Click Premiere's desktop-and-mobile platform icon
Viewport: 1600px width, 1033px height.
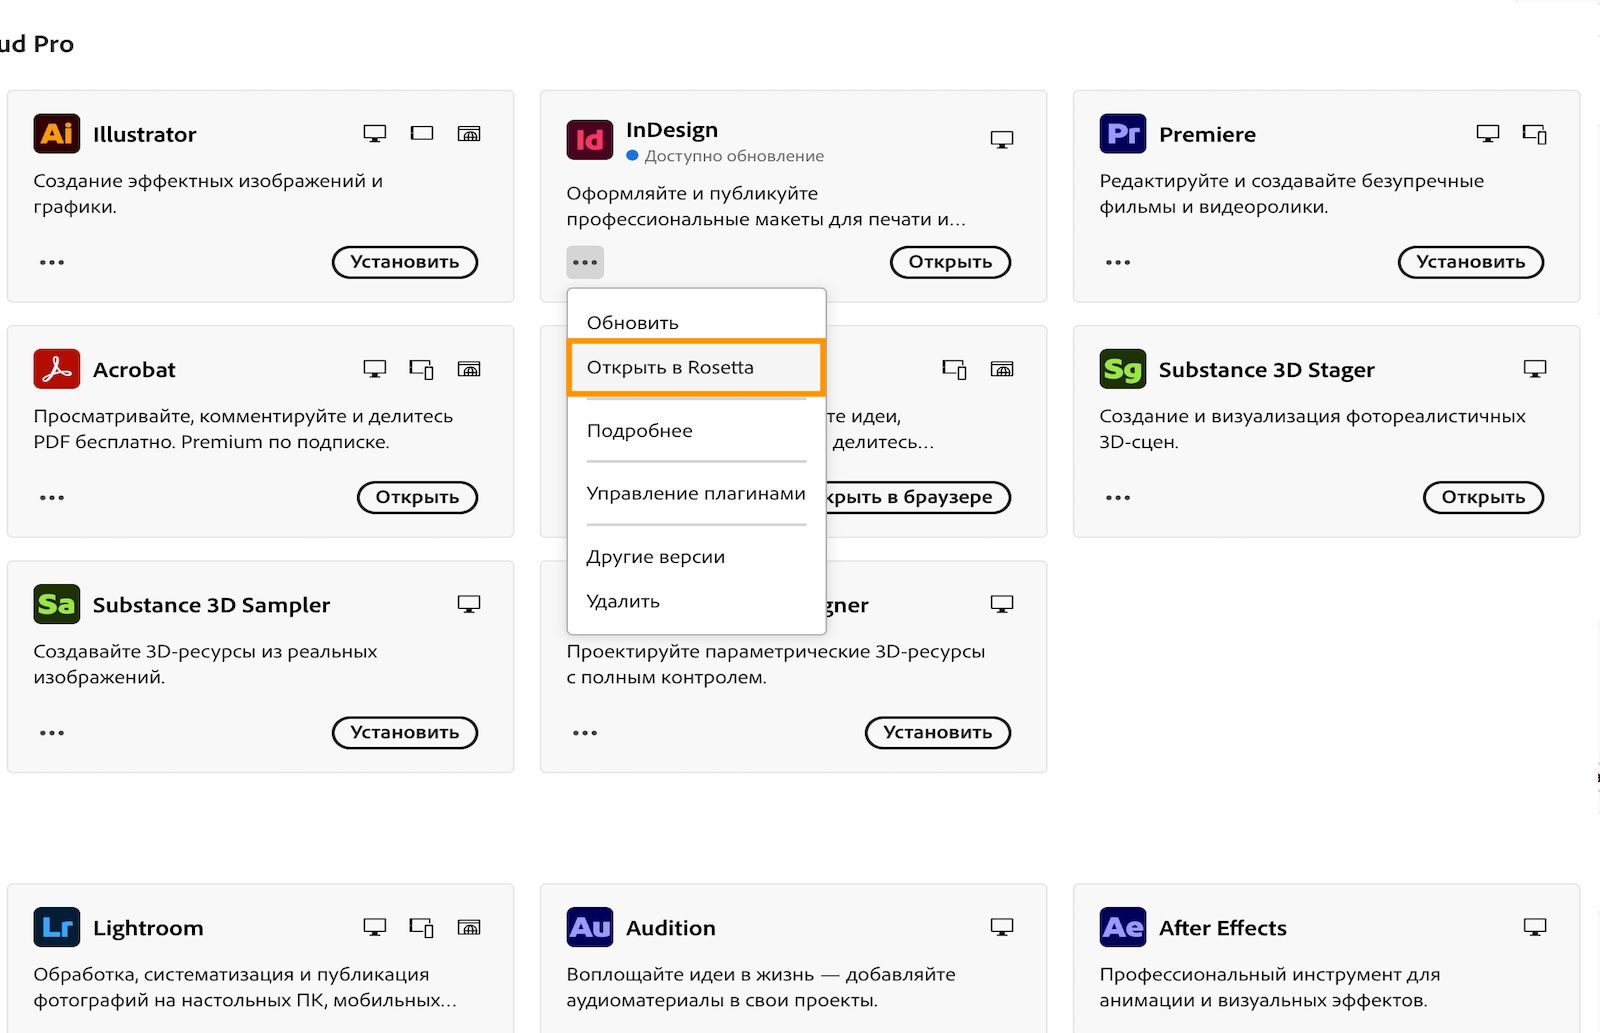click(1535, 134)
